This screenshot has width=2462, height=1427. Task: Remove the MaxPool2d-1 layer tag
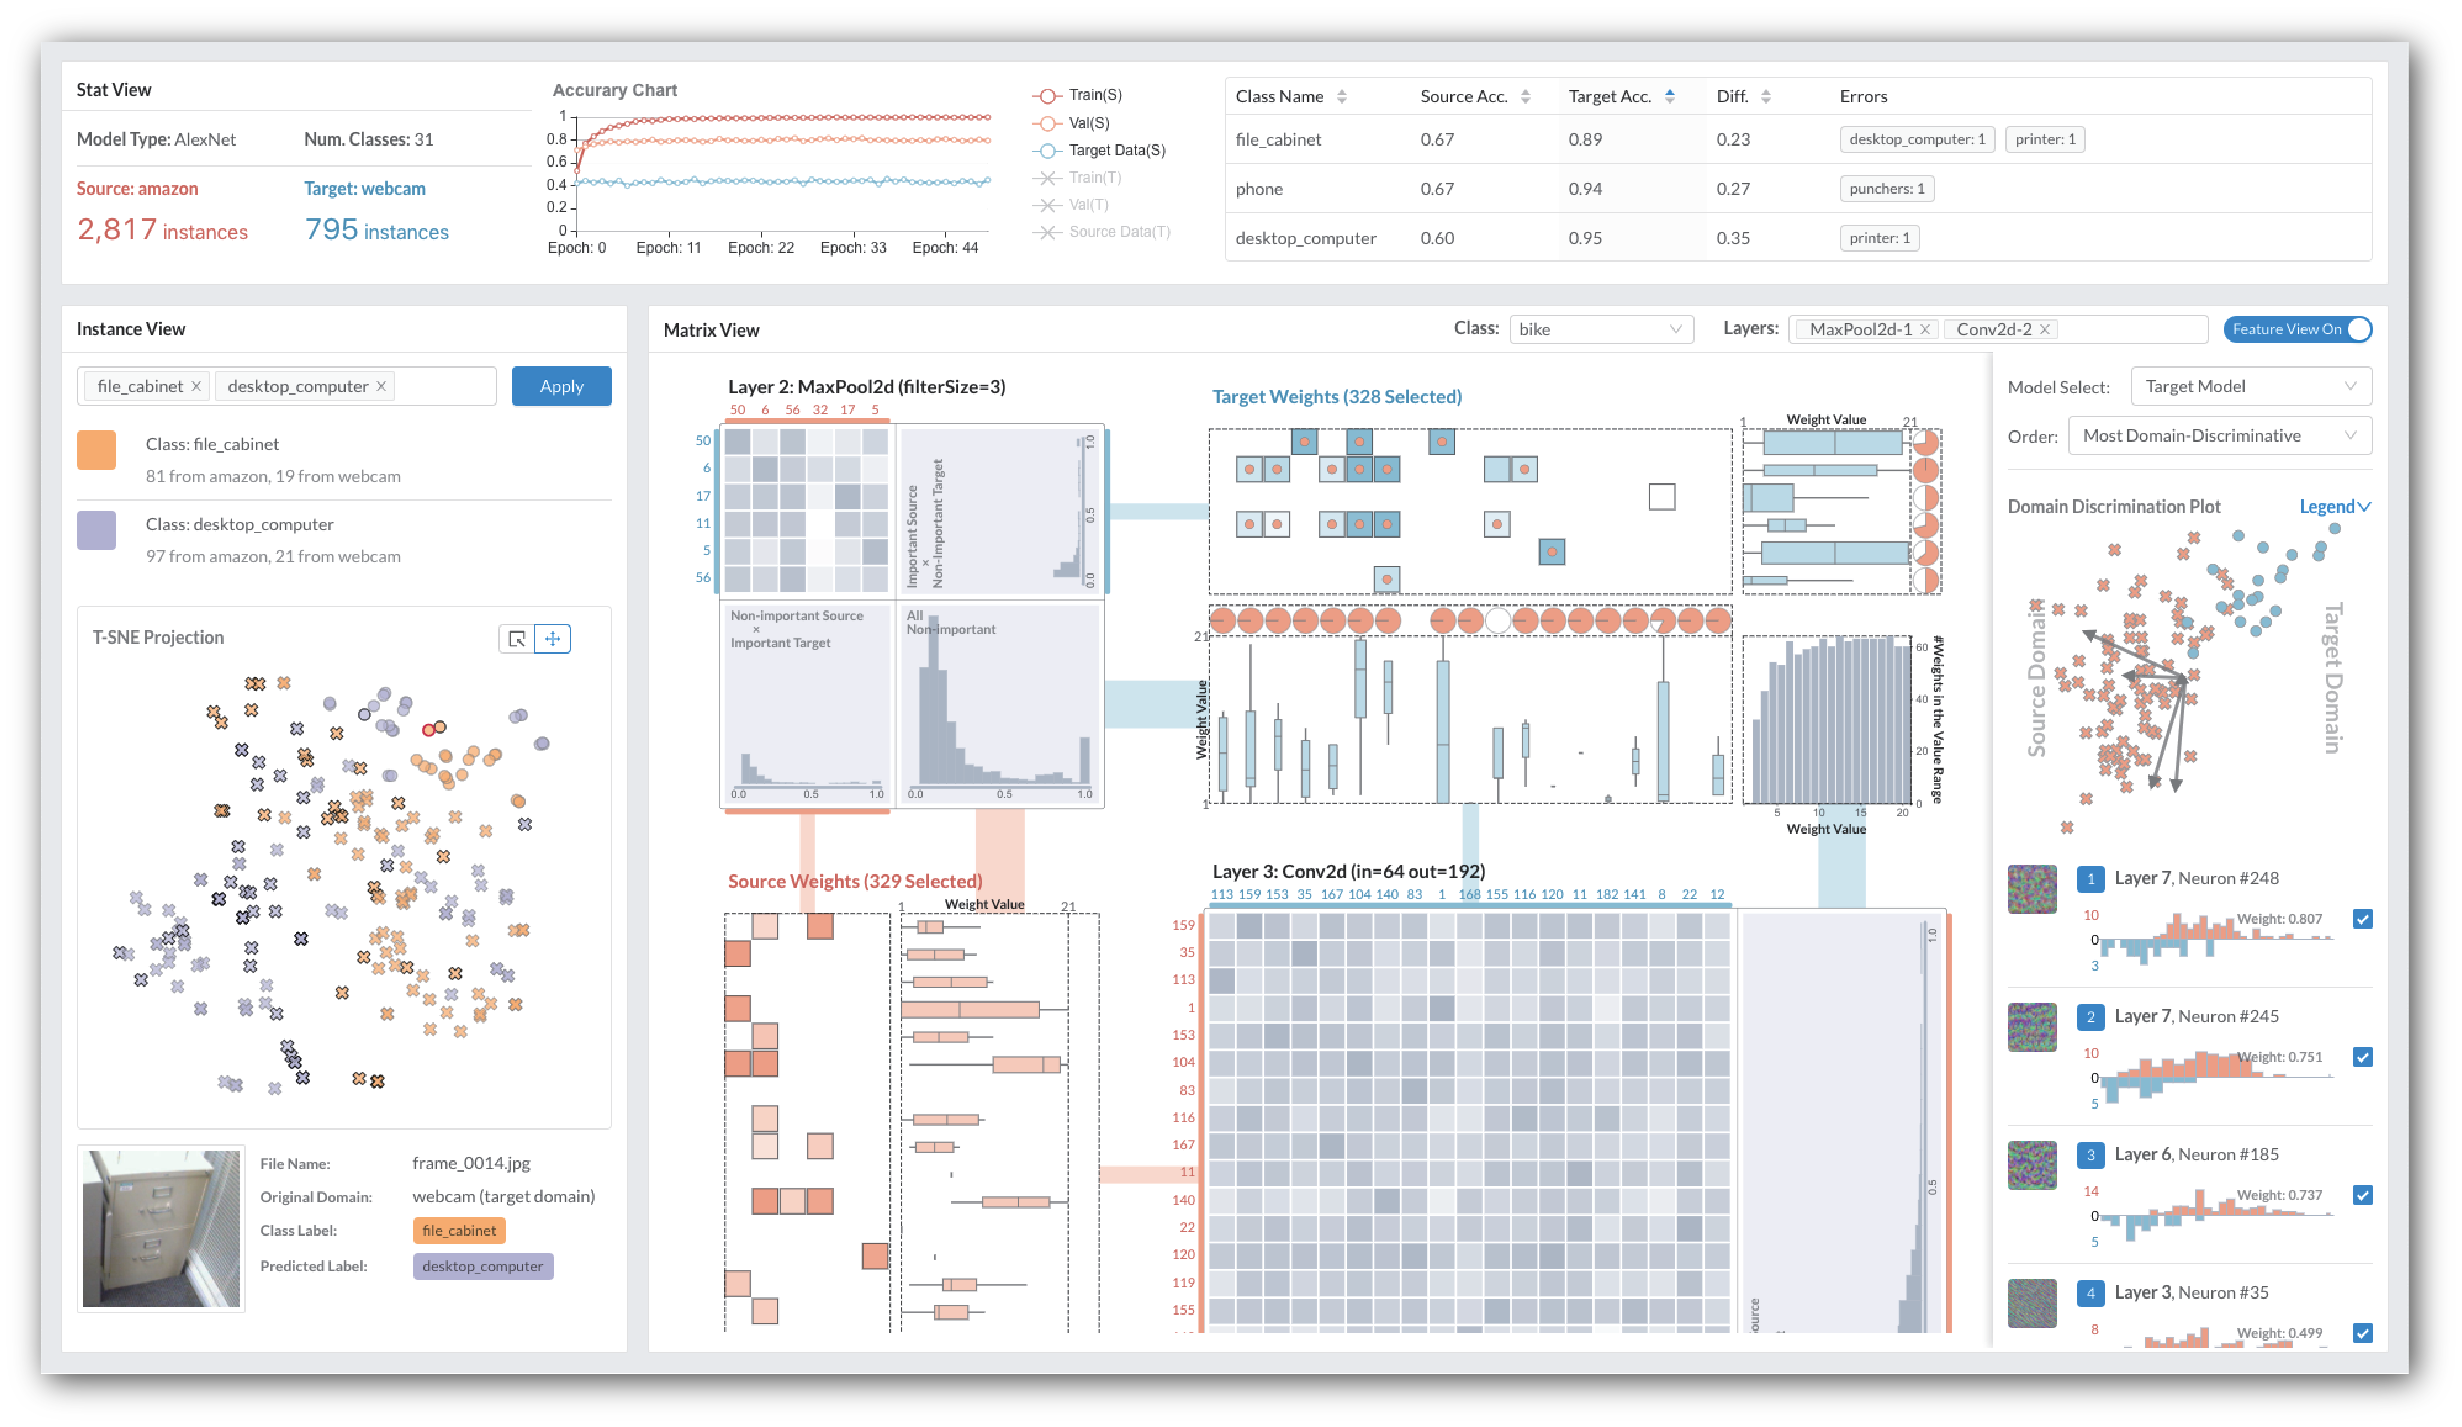click(1924, 329)
